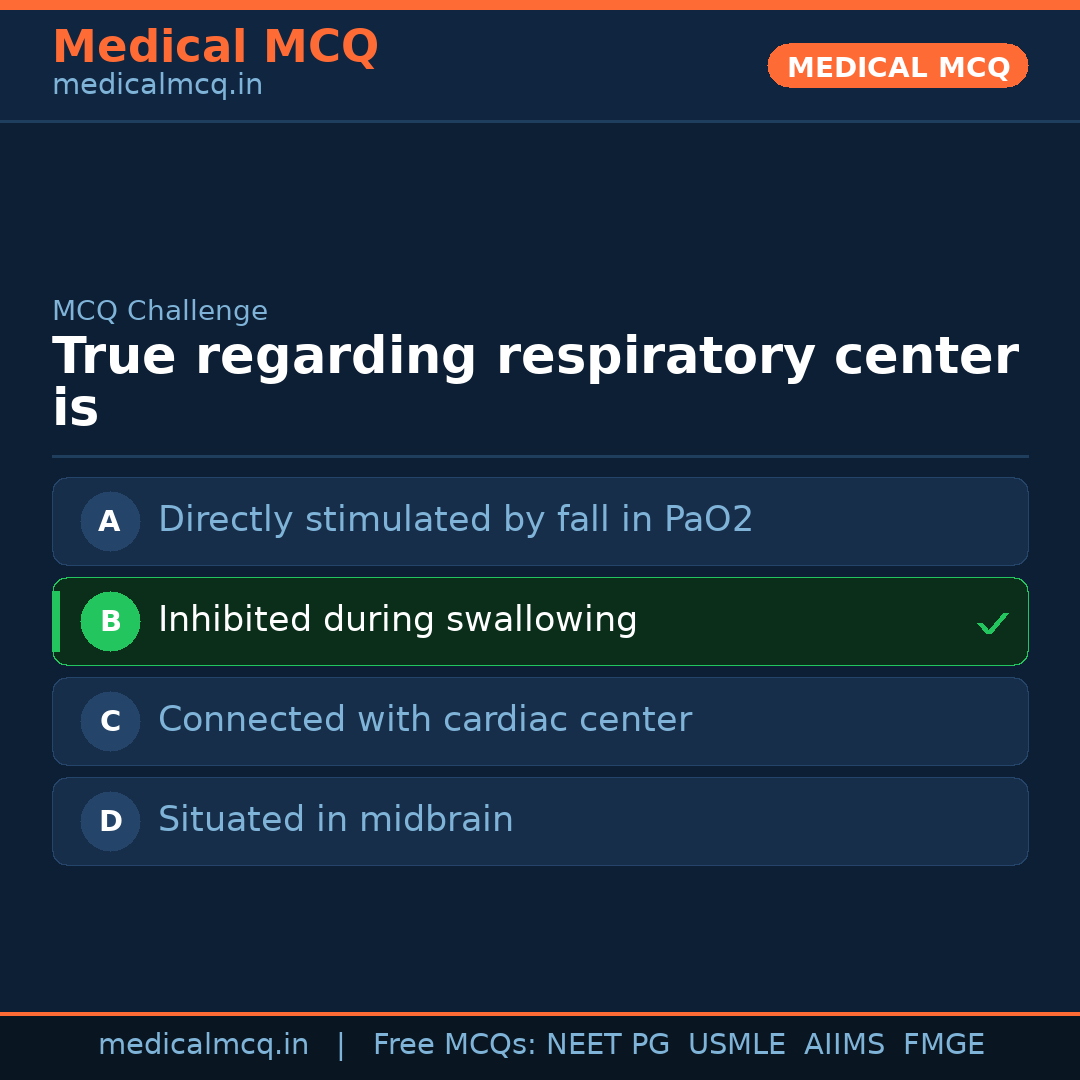Click the USMLE label in footer
The width and height of the screenshot is (1080, 1080).
coord(736,1045)
